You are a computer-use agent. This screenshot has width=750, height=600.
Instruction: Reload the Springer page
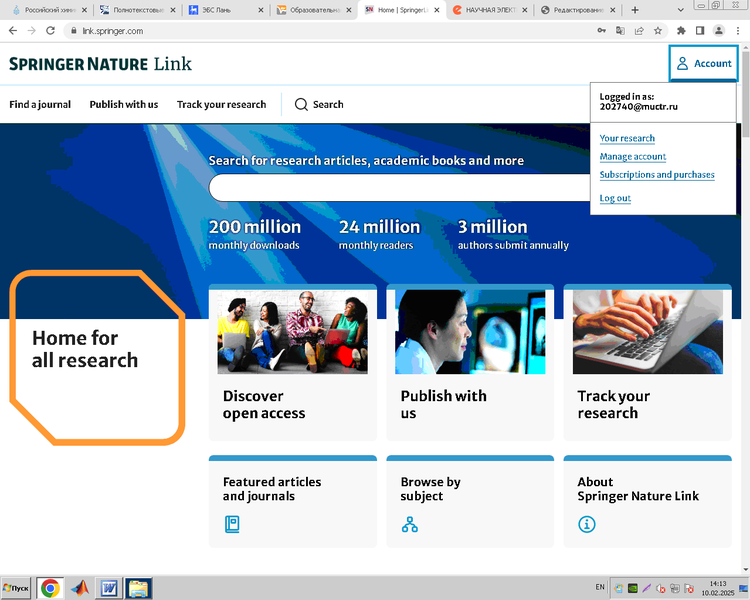pos(50,31)
